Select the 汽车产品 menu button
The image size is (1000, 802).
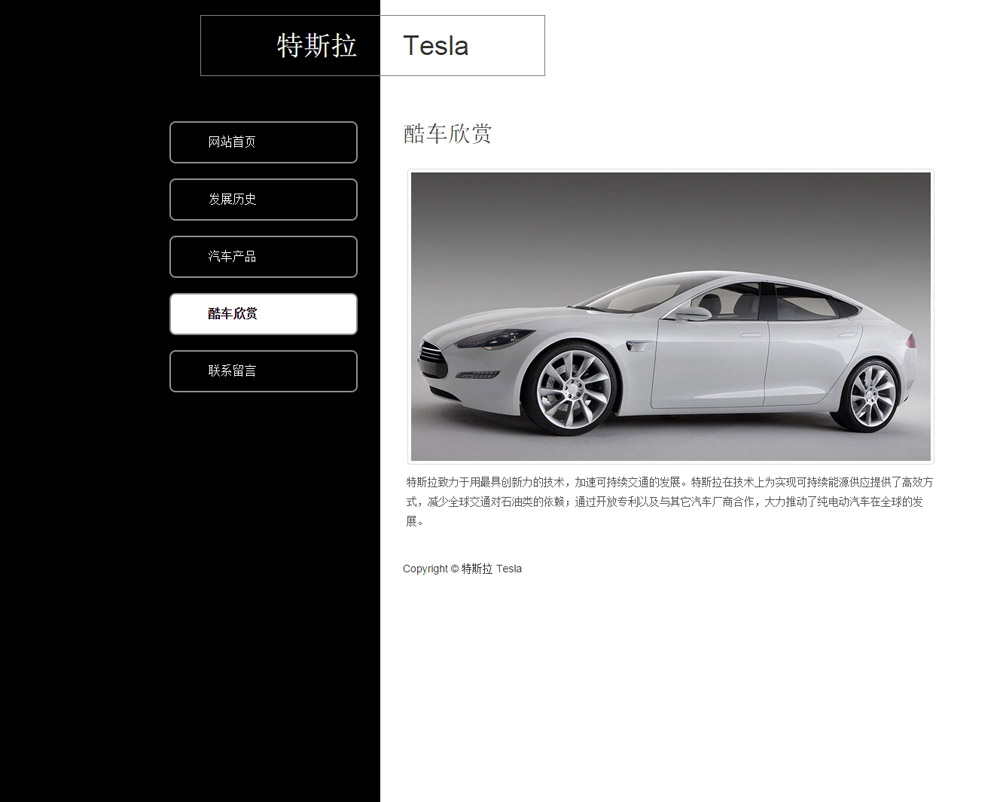263,257
